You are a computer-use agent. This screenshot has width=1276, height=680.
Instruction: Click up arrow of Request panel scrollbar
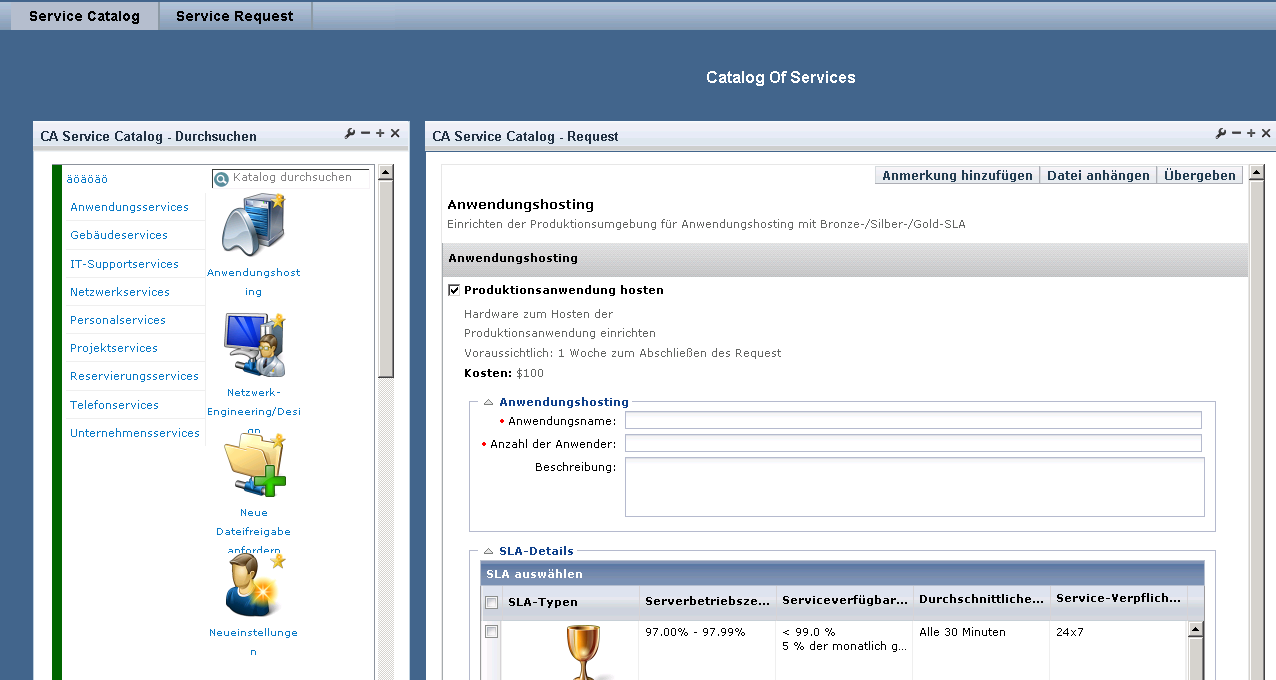(1257, 172)
